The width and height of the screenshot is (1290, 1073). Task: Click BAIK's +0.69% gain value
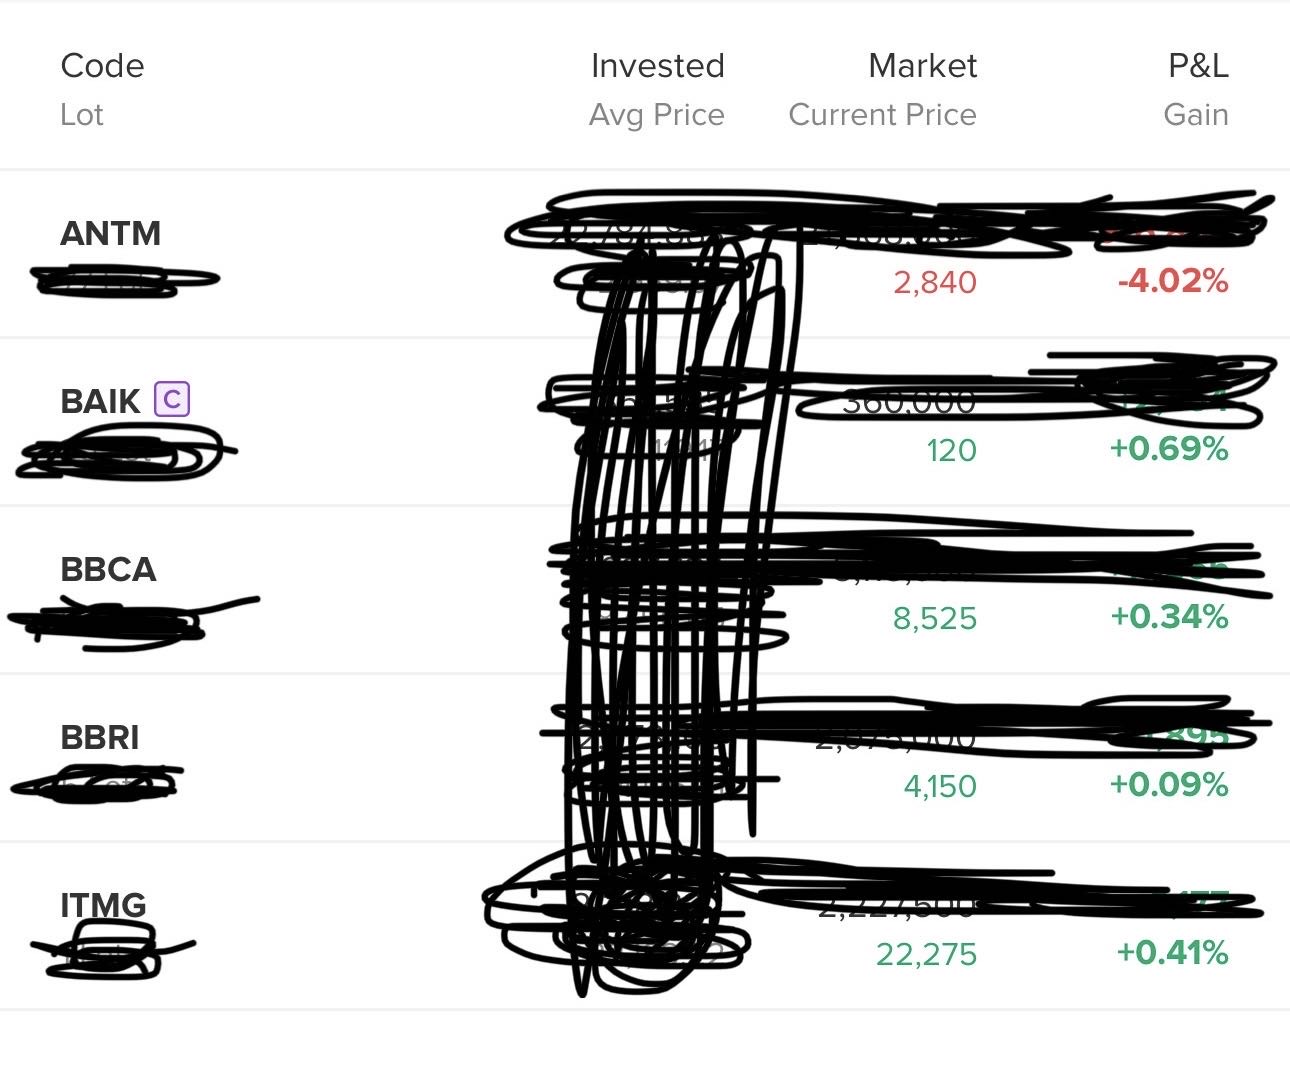coord(1169,449)
